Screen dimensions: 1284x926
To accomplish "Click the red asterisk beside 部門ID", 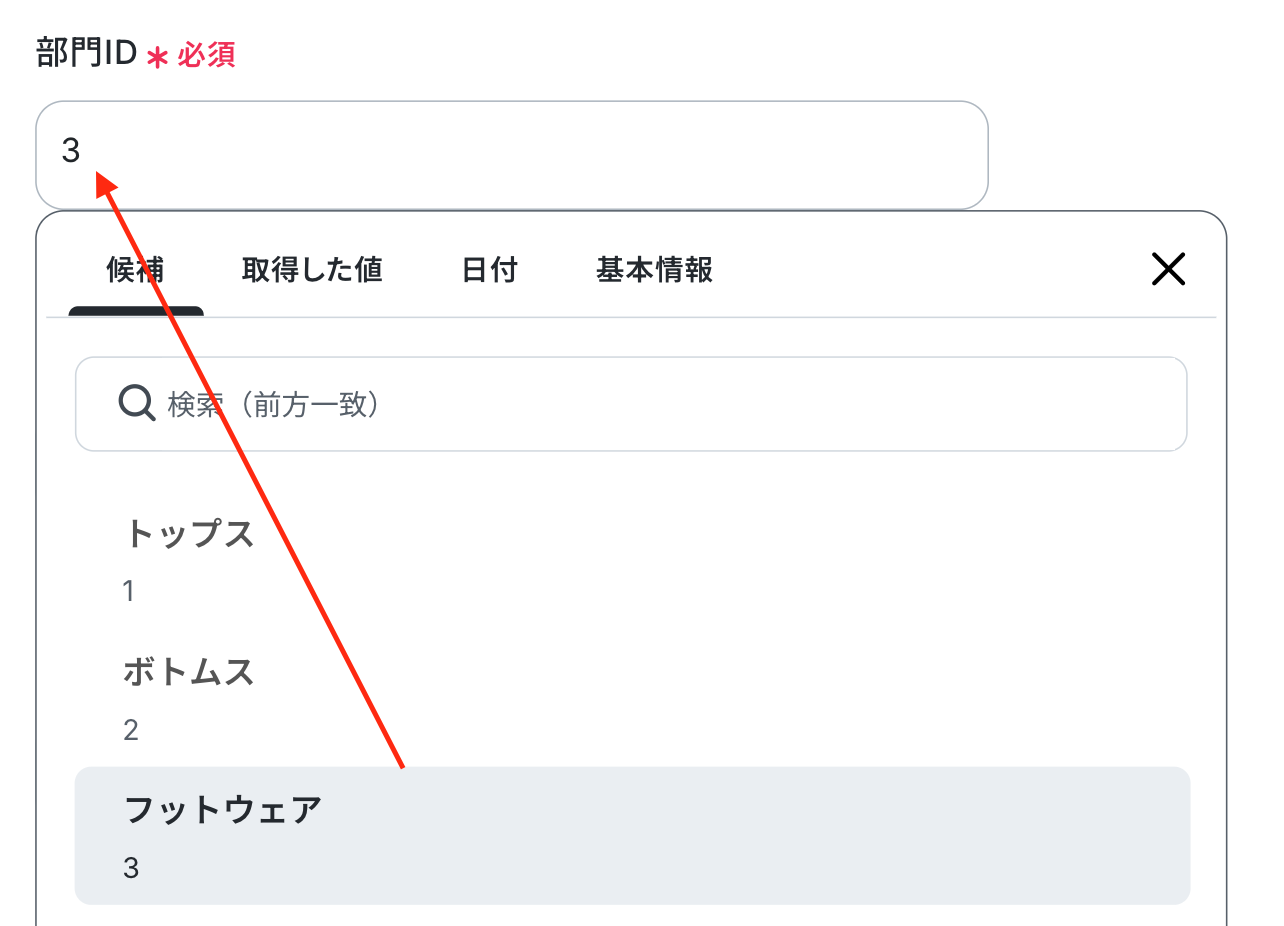I will click(x=158, y=57).
